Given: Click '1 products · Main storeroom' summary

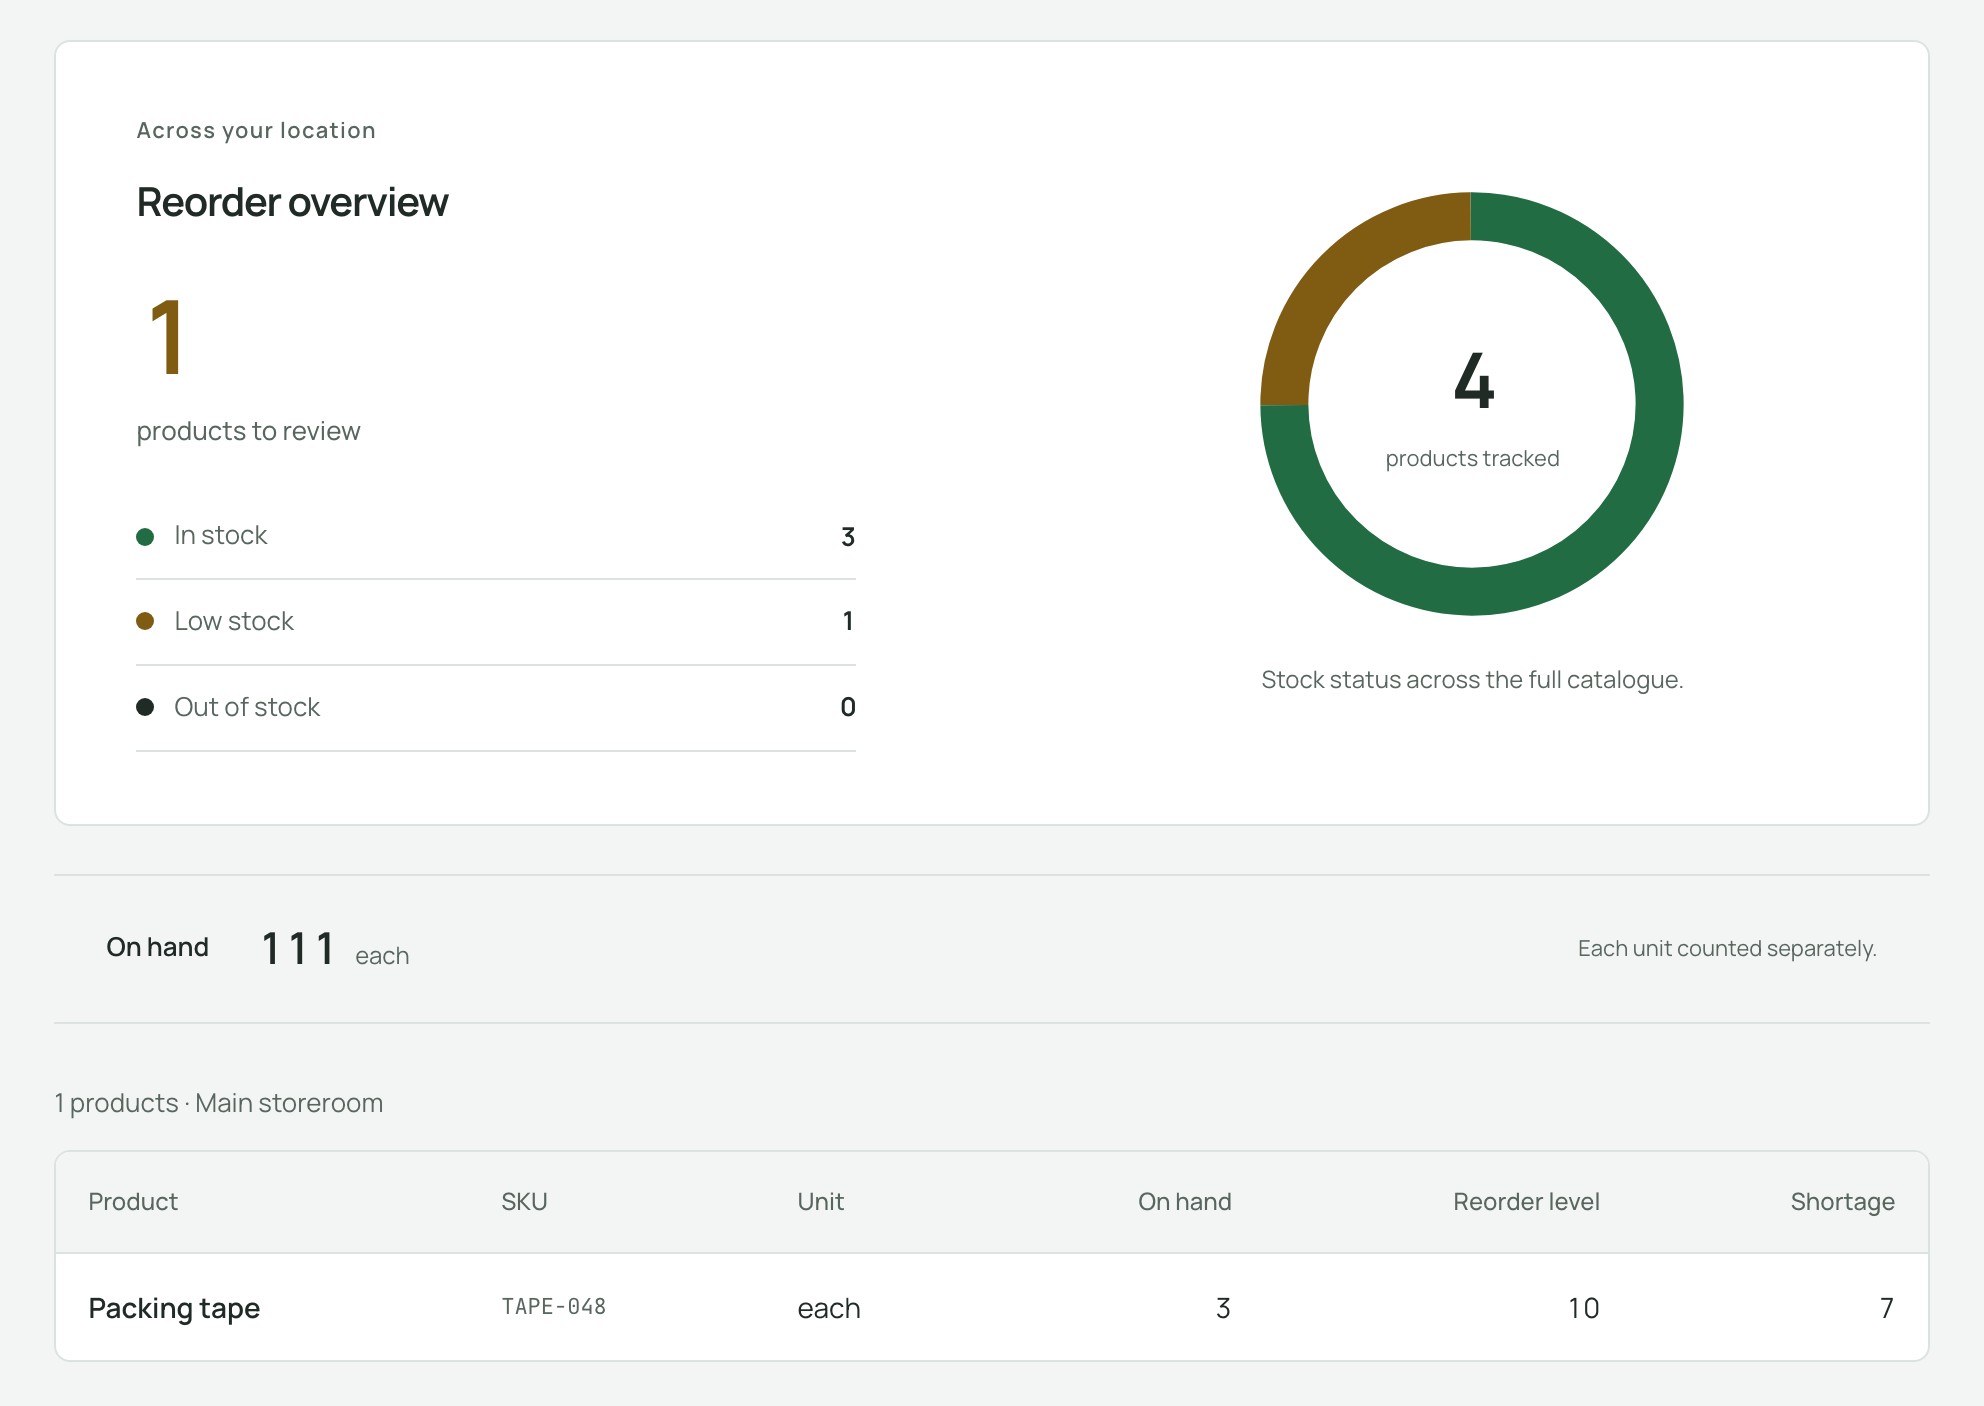Looking at the screenshot, I should (219, 1103).
